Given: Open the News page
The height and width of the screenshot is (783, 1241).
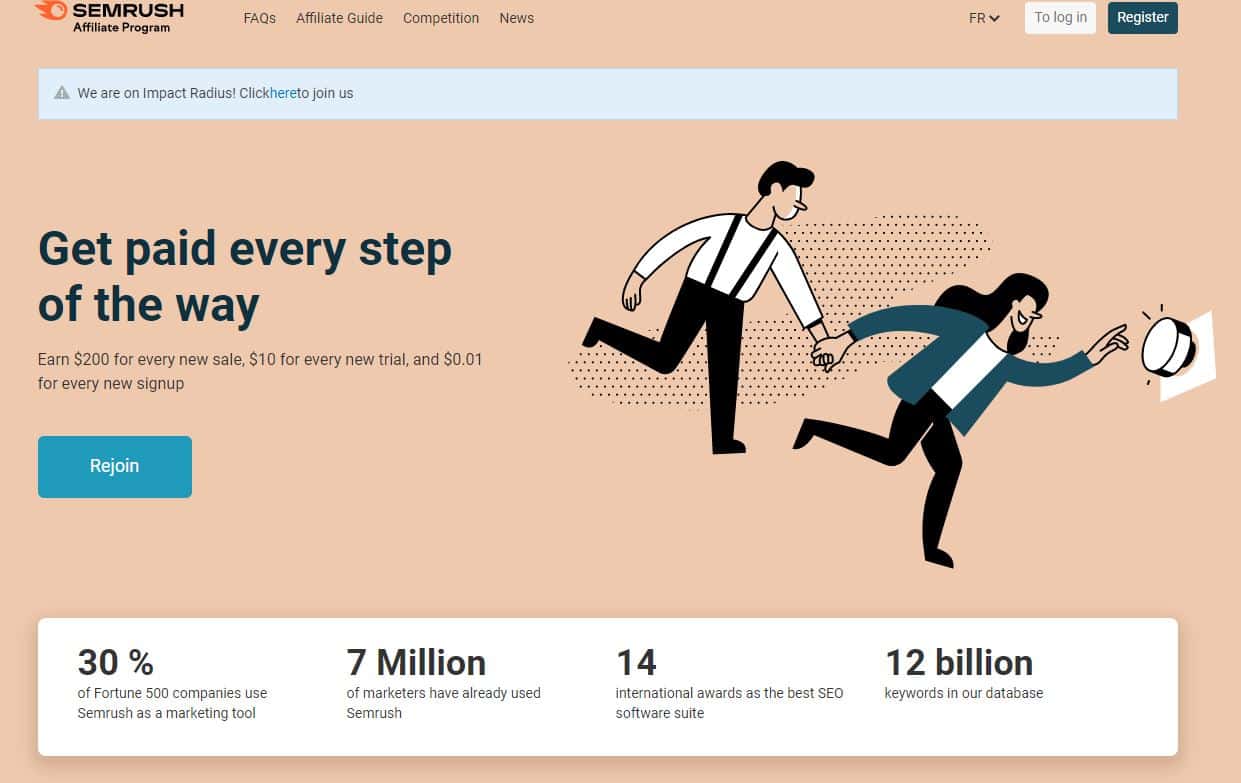Looking at the screenshot, I should (x=516, y=18).
